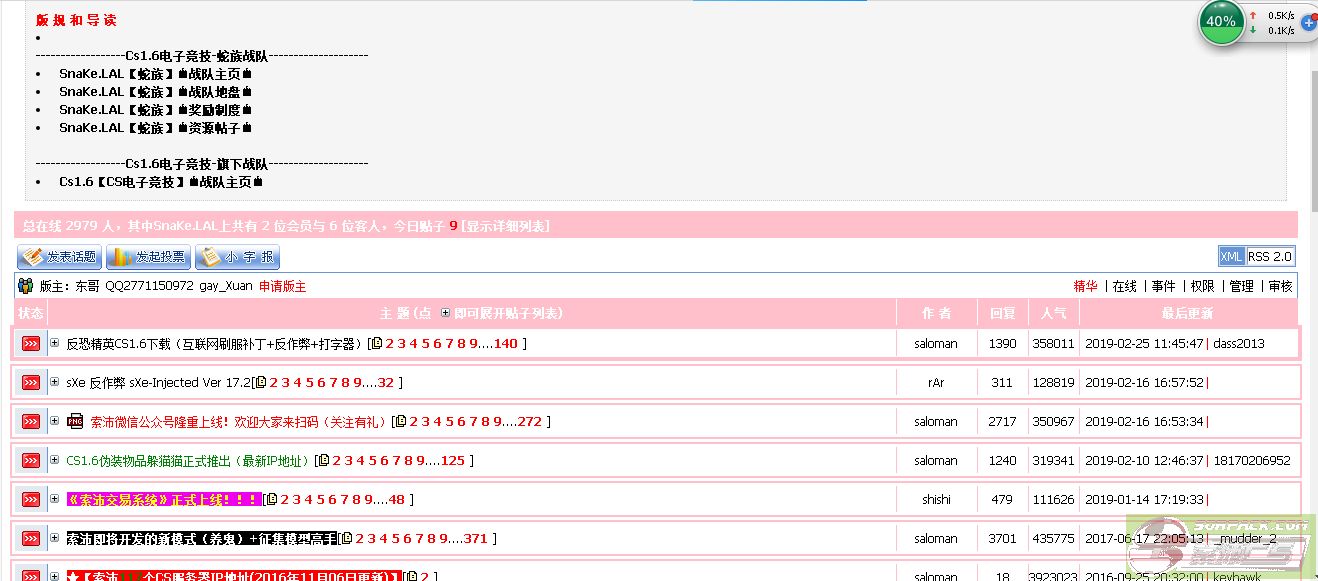Screen dimensions: 1318x581
Task: Click the XML RSS 2.0 feed badge
Action: (x=1256, y=256)
